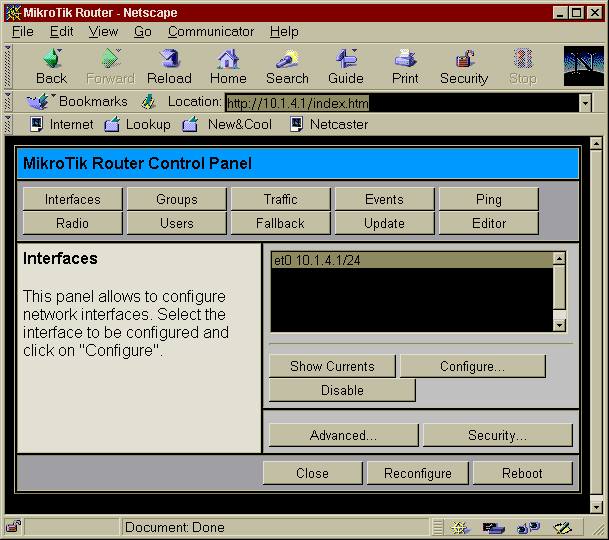The width and height of the screenshot is (609, 540).
Task: Reload the page with the Reload icon
Action: tap(169, 66)
